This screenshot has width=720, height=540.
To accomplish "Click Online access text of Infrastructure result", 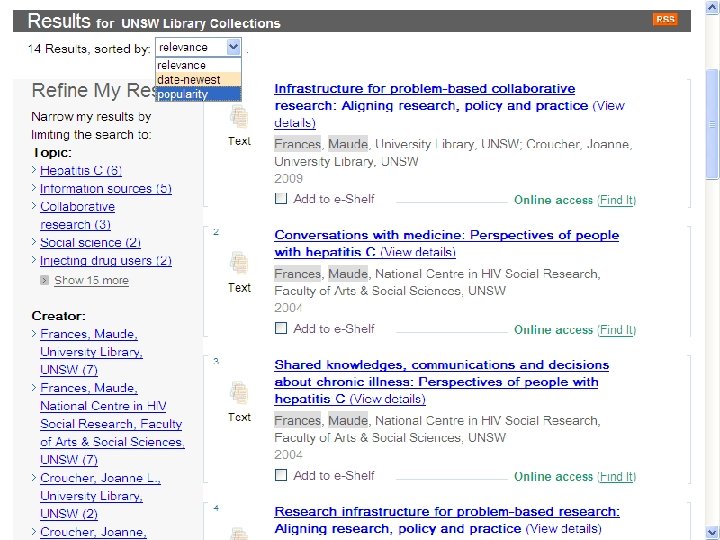I will 553,200.
